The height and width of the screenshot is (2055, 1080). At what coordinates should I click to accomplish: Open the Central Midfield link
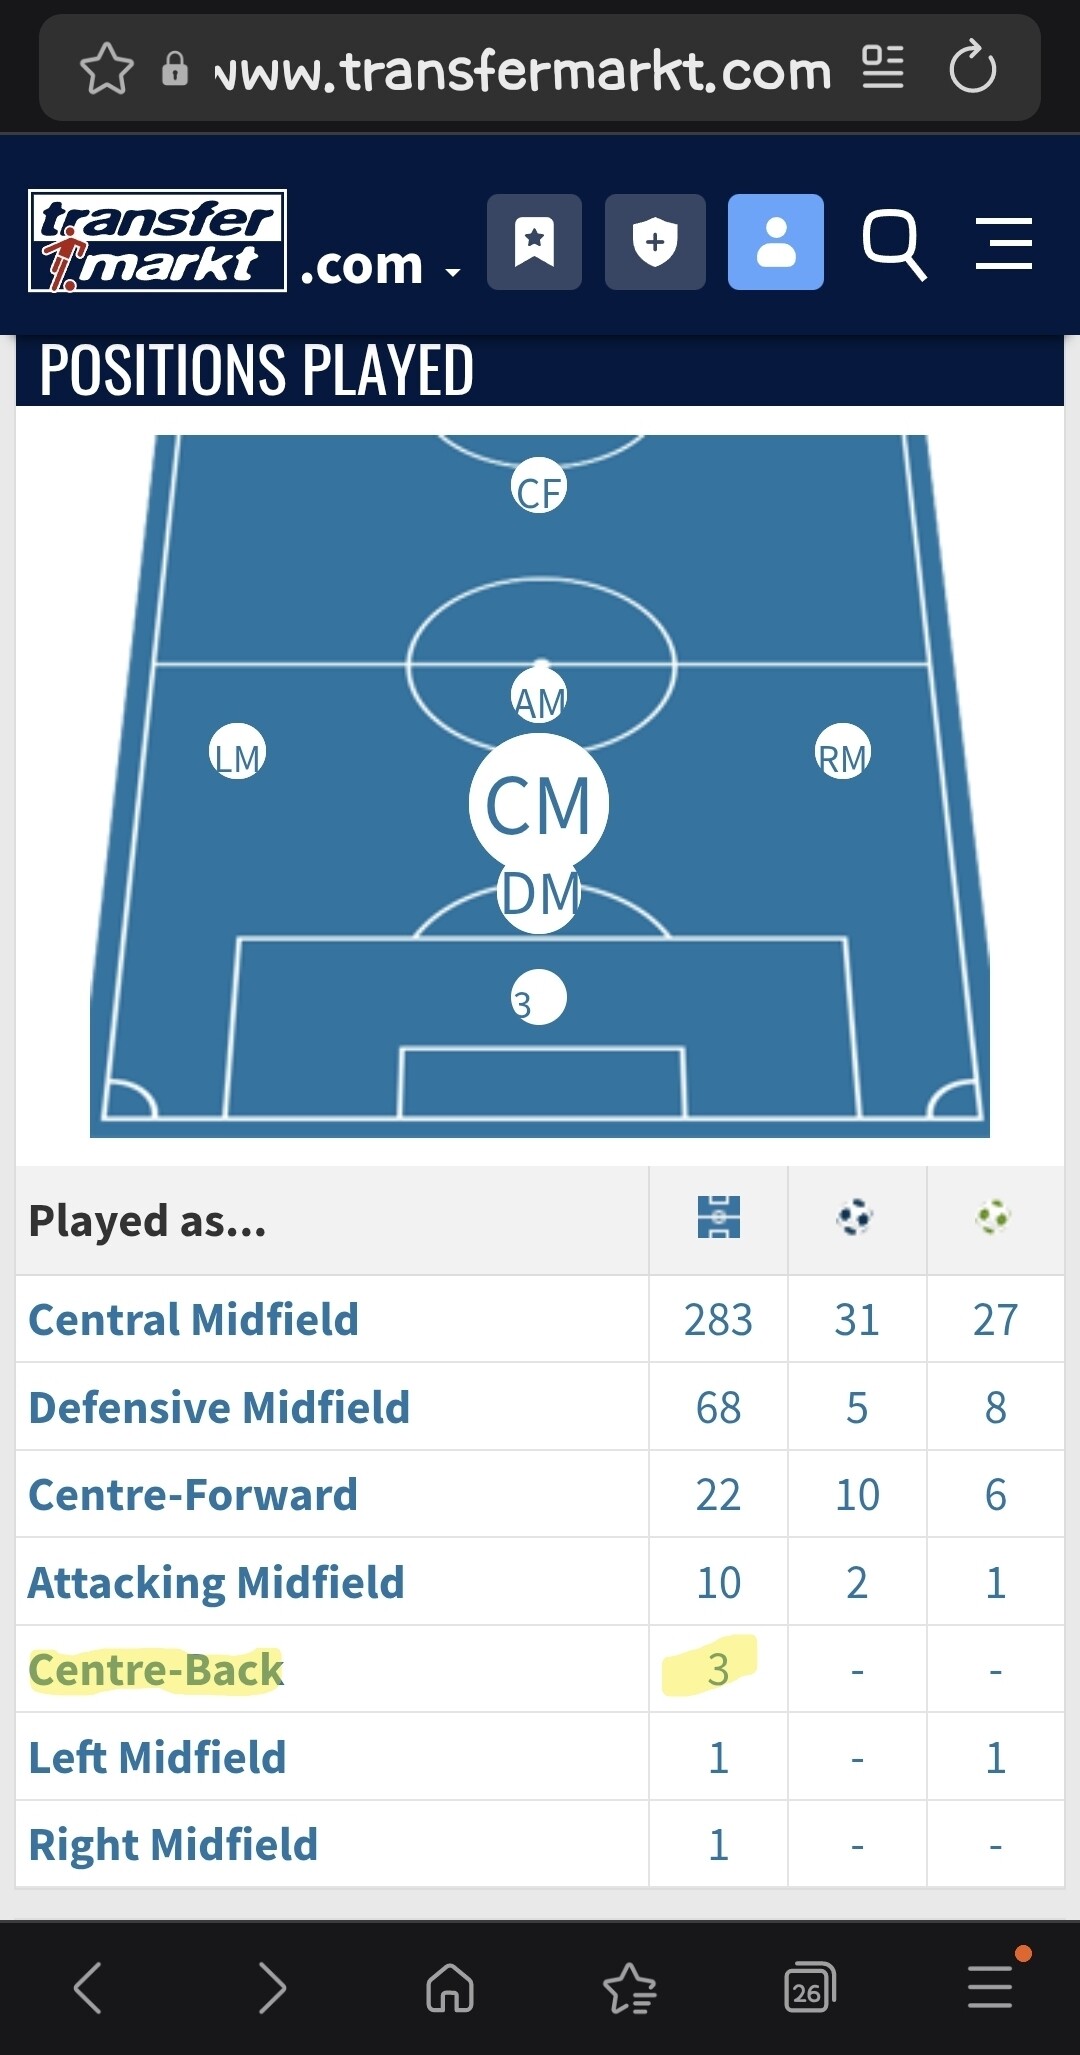193,1319
